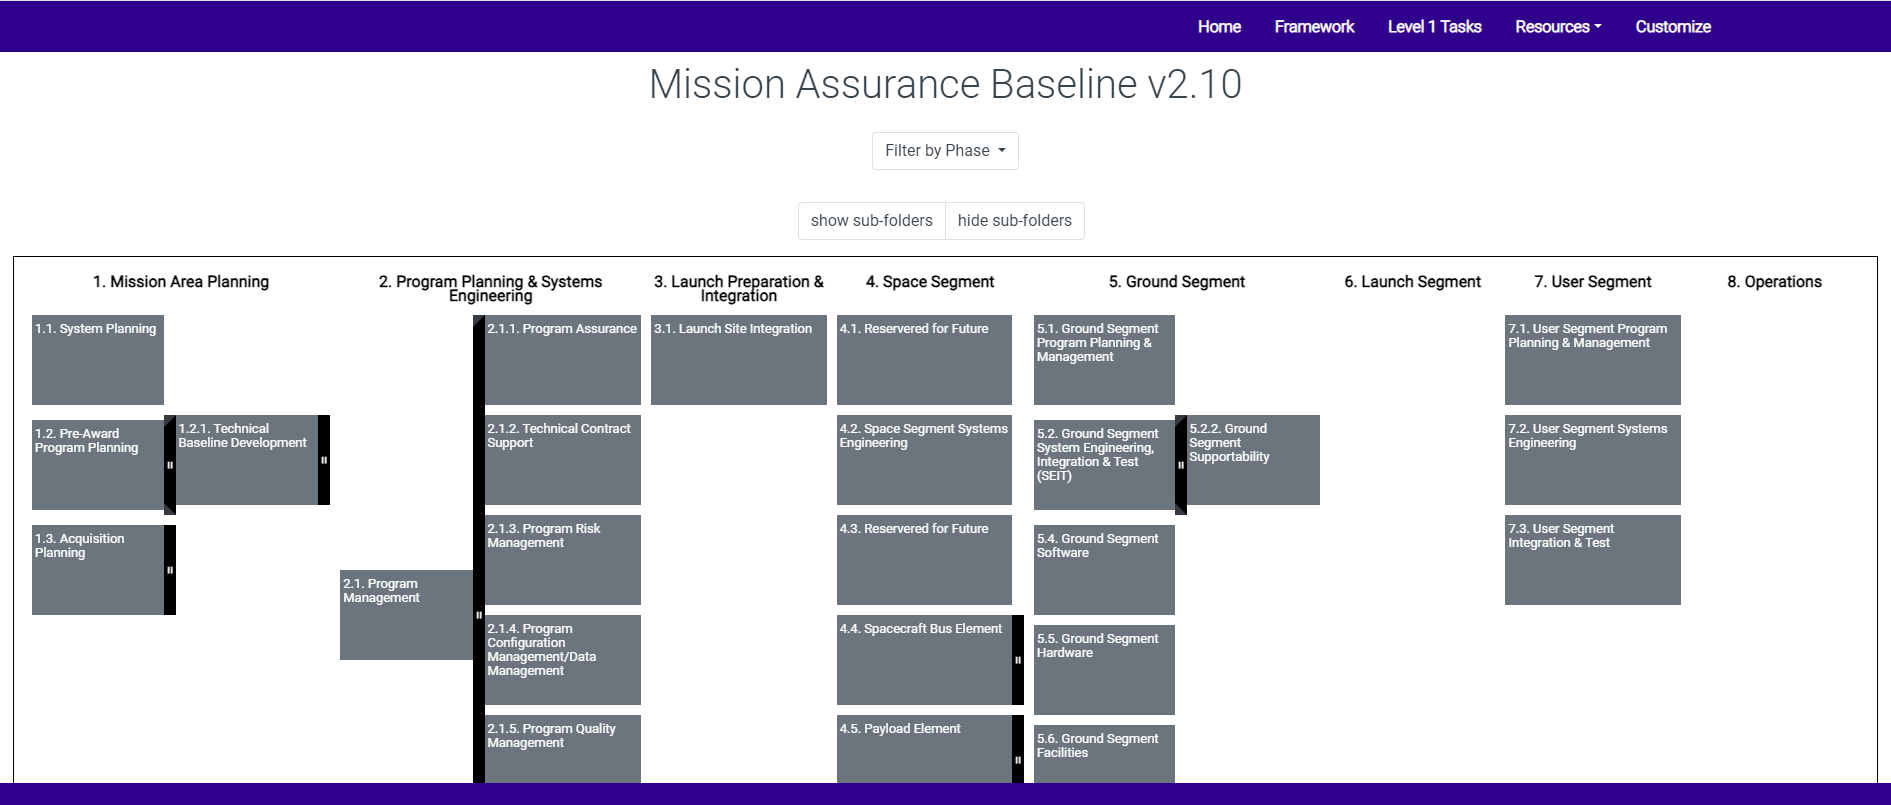Screen dimensions: 1891x805
Task: Open 4.2 Space Segment Systems Engineering
Action: click(924, 460)
